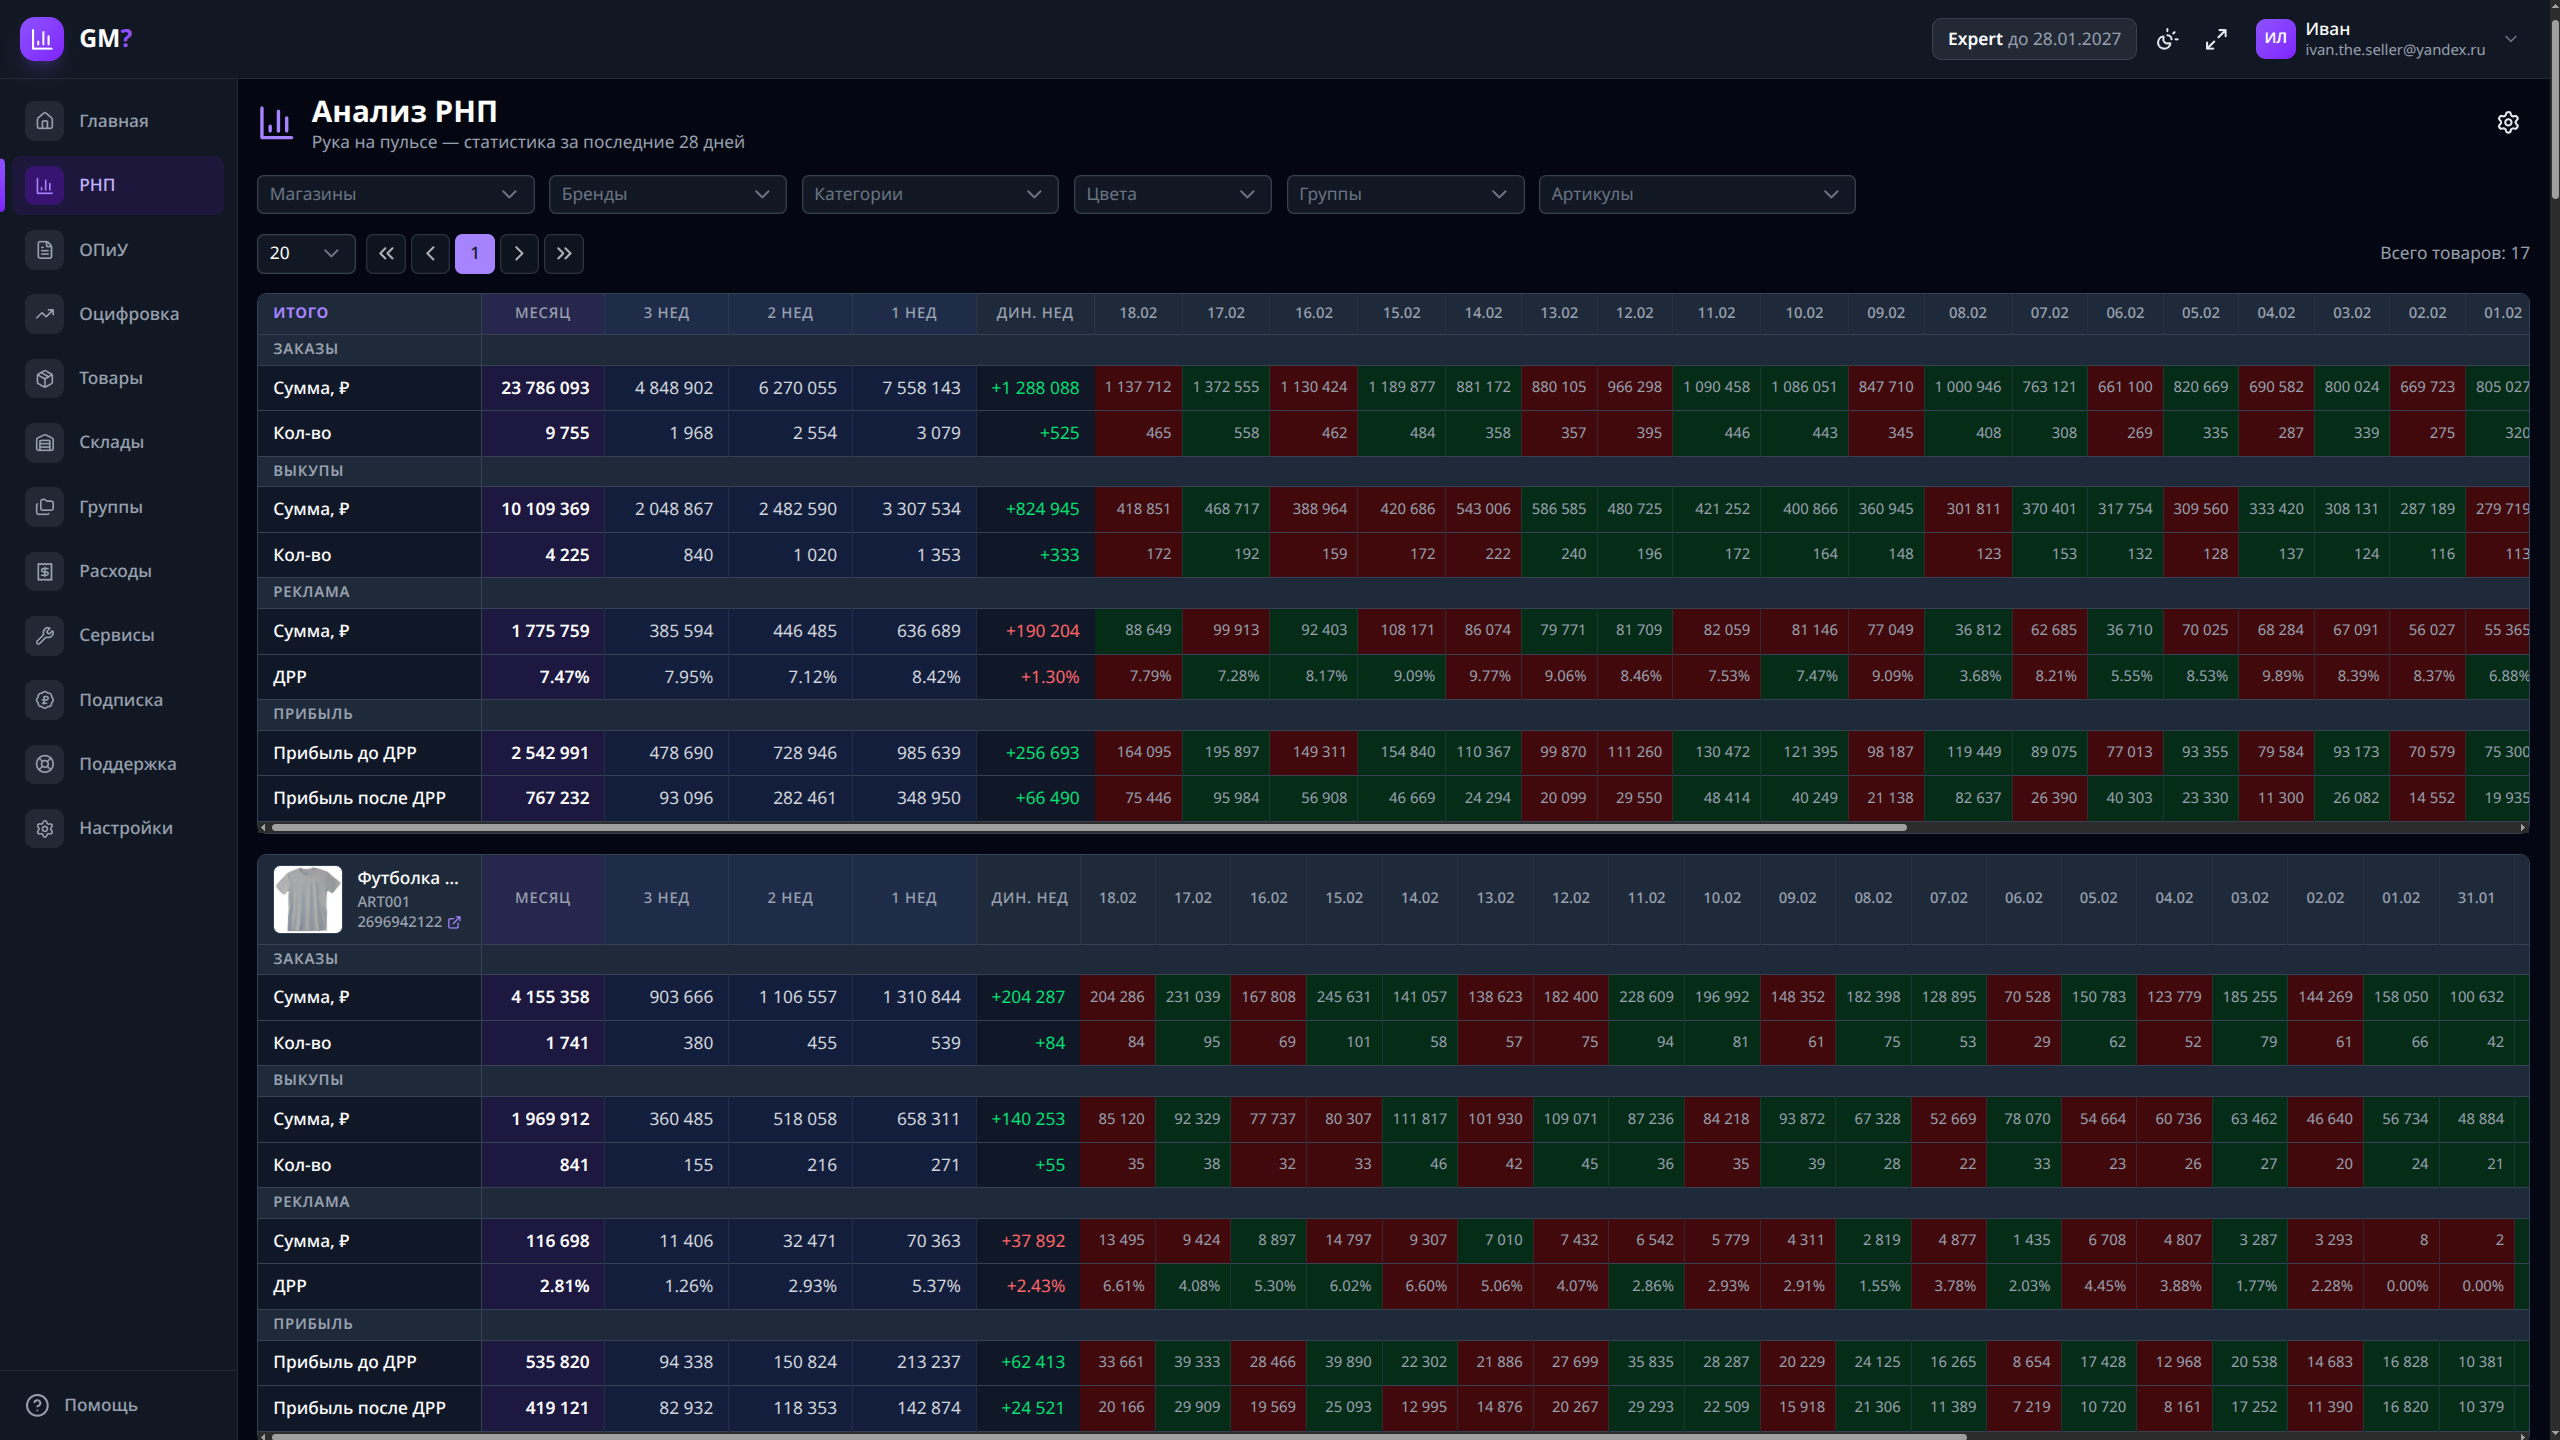Go to first page double-arrow icon
The height and width of the screenshot is (1440, 2560).
(x=386, y=253)
